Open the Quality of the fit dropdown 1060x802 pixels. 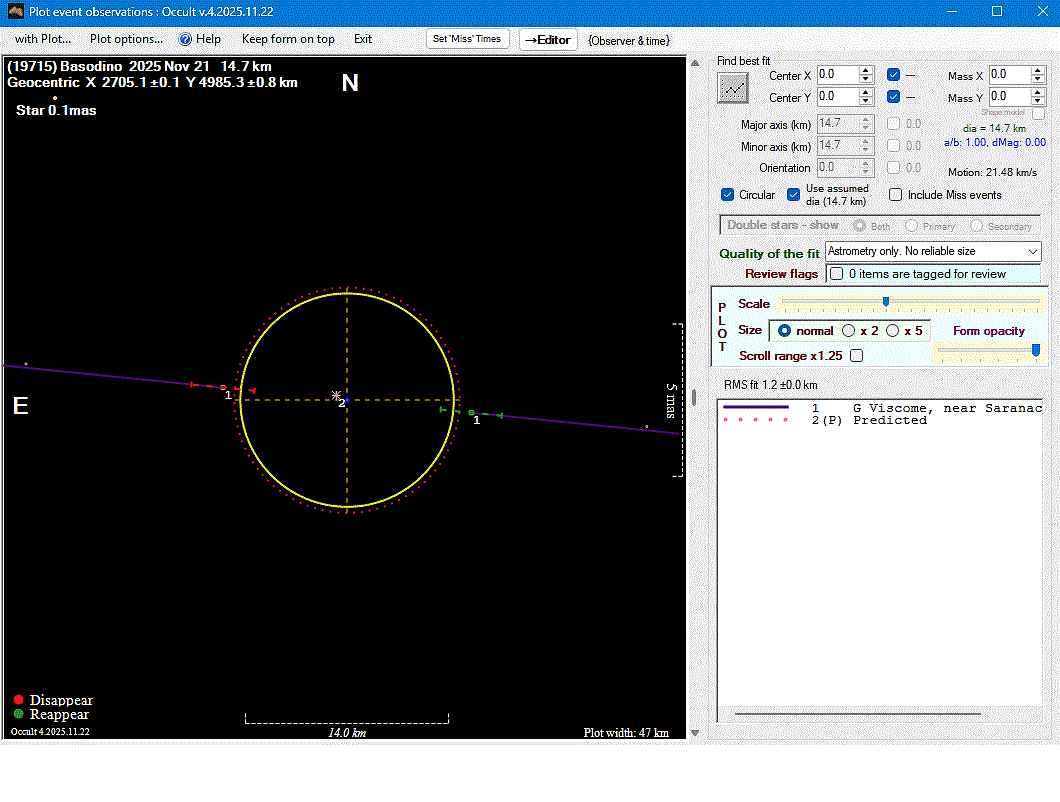point(1032,252)
